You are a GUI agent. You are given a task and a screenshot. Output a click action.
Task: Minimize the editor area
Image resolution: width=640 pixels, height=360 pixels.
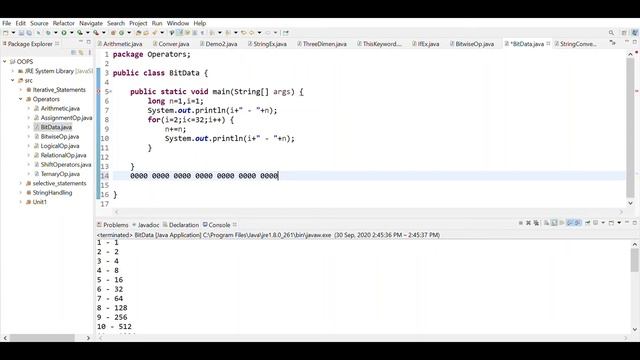click(627, 42)
